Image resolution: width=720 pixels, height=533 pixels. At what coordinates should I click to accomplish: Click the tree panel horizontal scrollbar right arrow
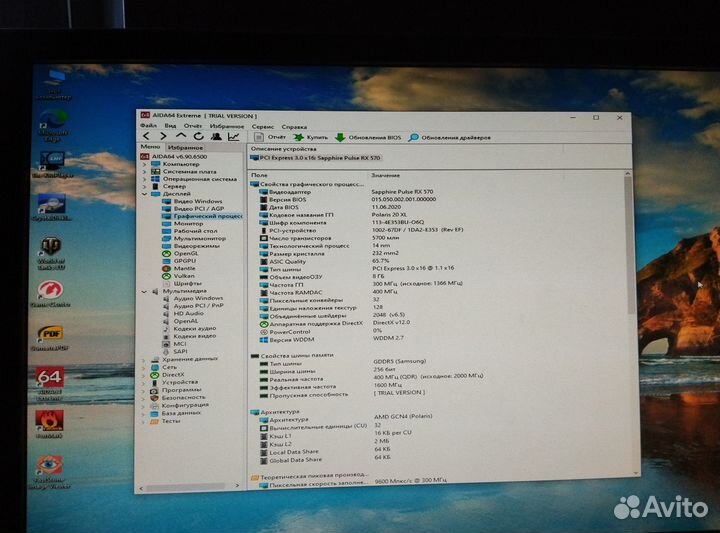coord(237,485)
